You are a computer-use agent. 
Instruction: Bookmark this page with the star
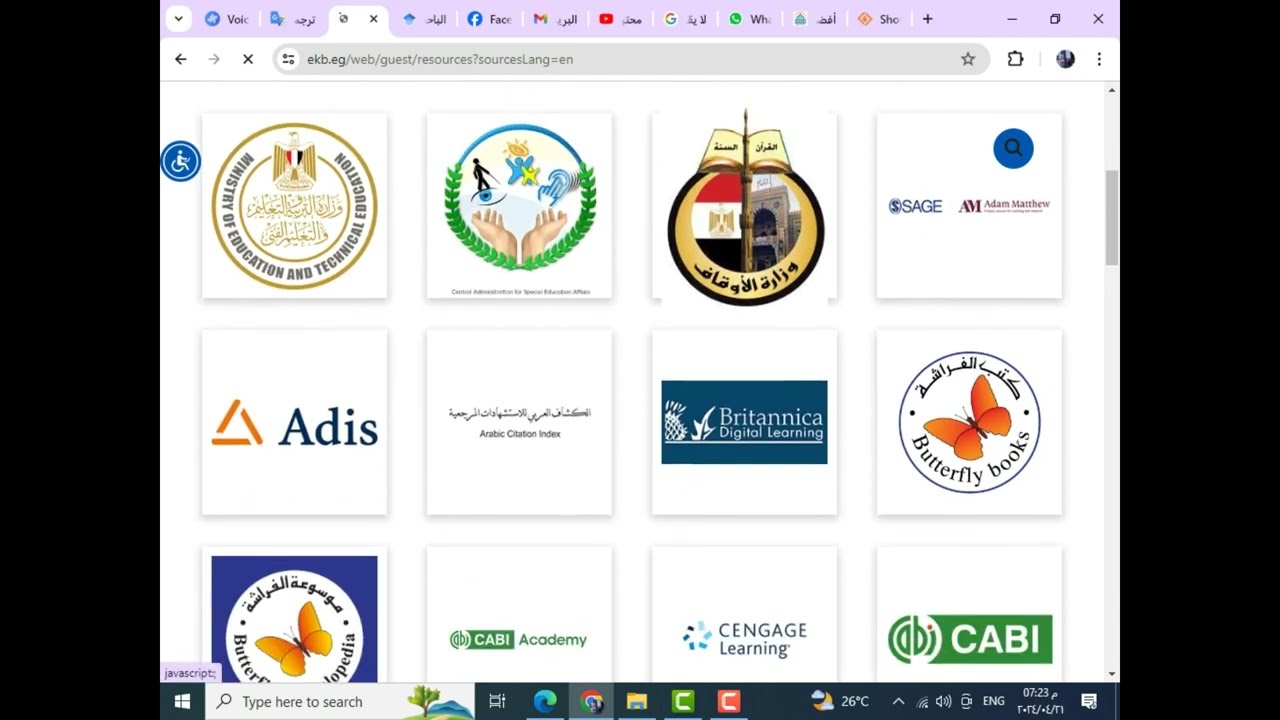point(968,59)
